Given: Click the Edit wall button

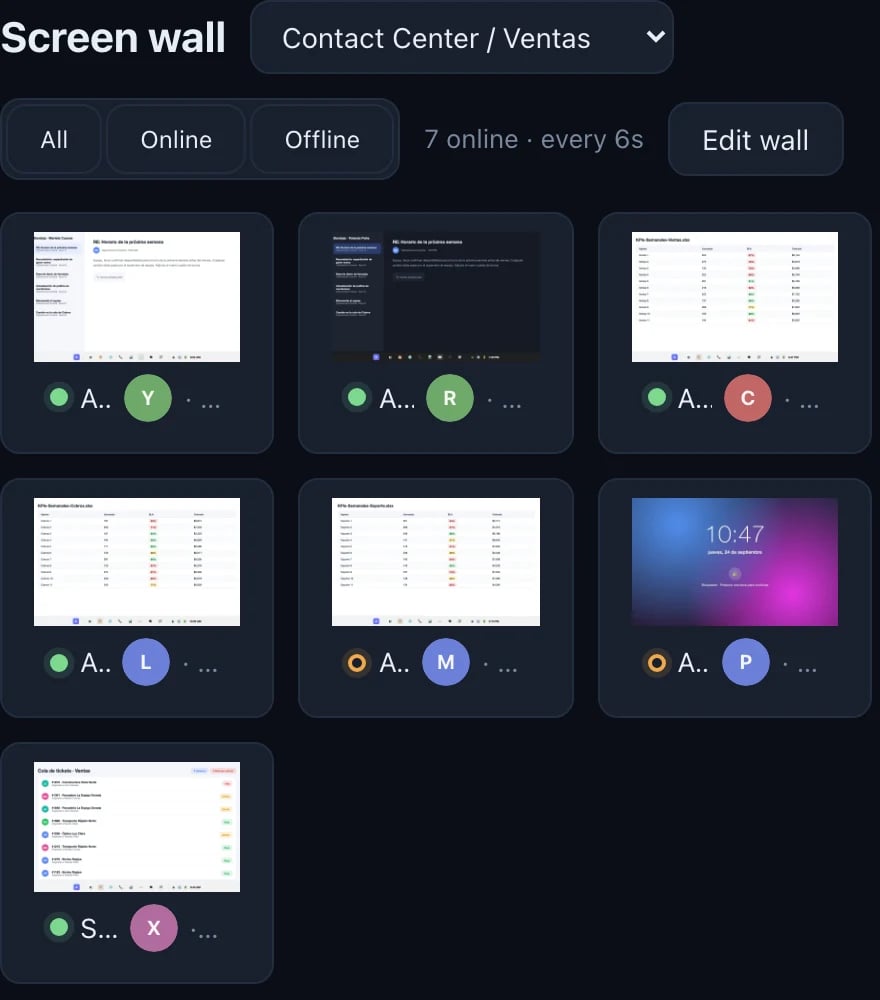Looking at the screenshot, I should click(756, 140).
